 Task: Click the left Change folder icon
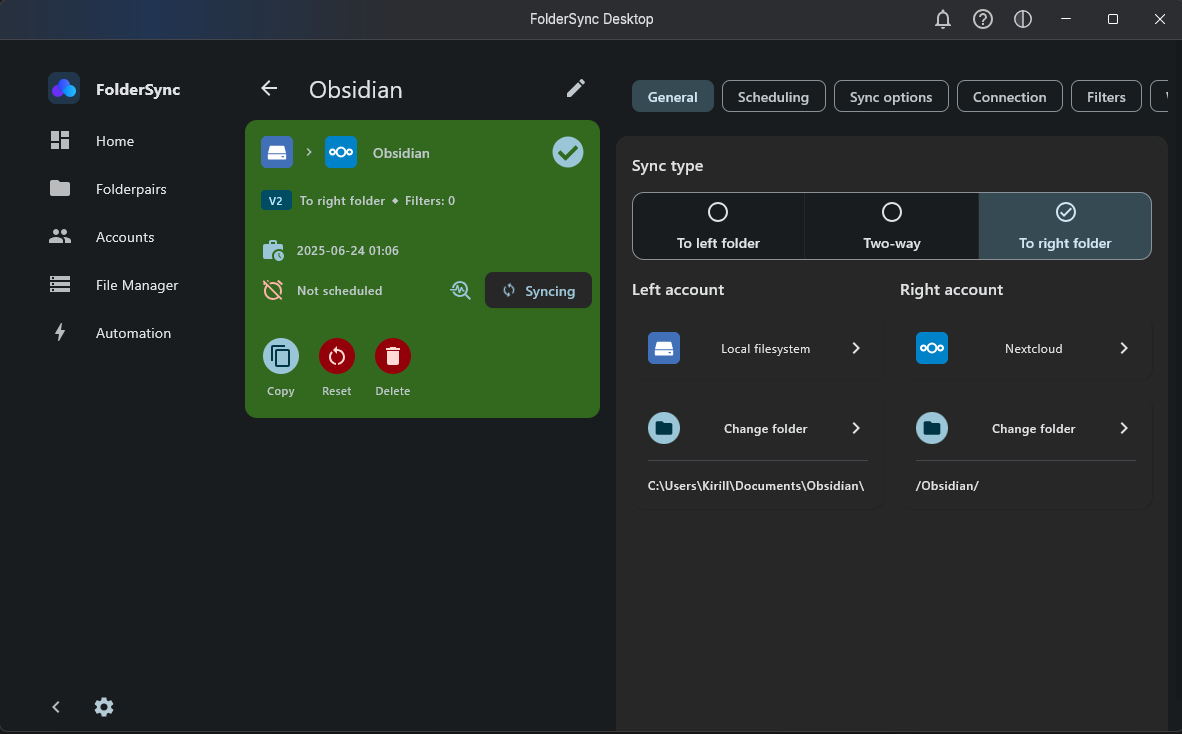tap(664, 428)
